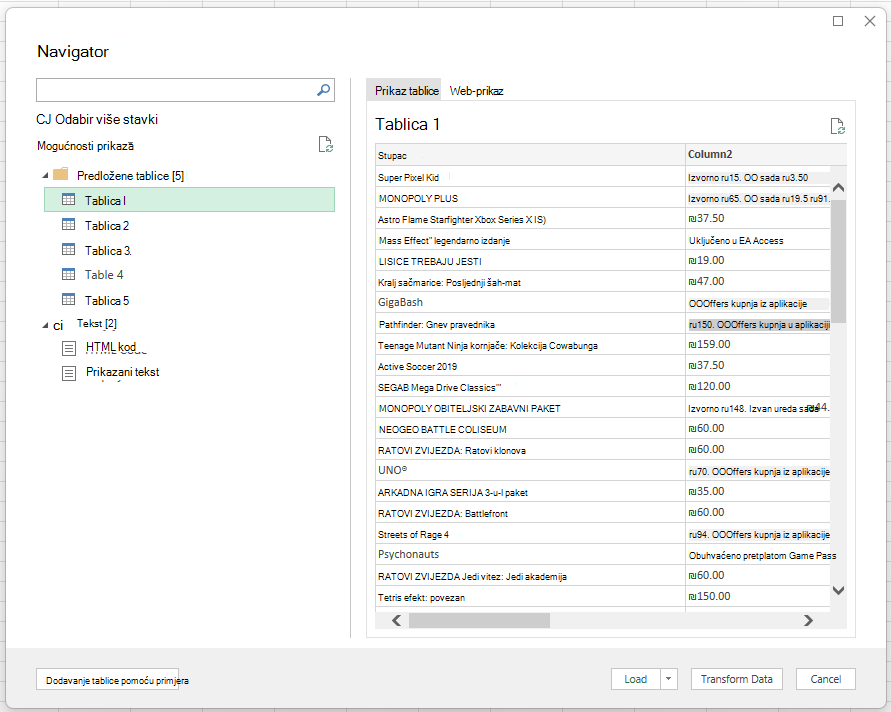Click table icon of Tablica 2
Viewport: 891px width, 712px height.
coord(68,224)
